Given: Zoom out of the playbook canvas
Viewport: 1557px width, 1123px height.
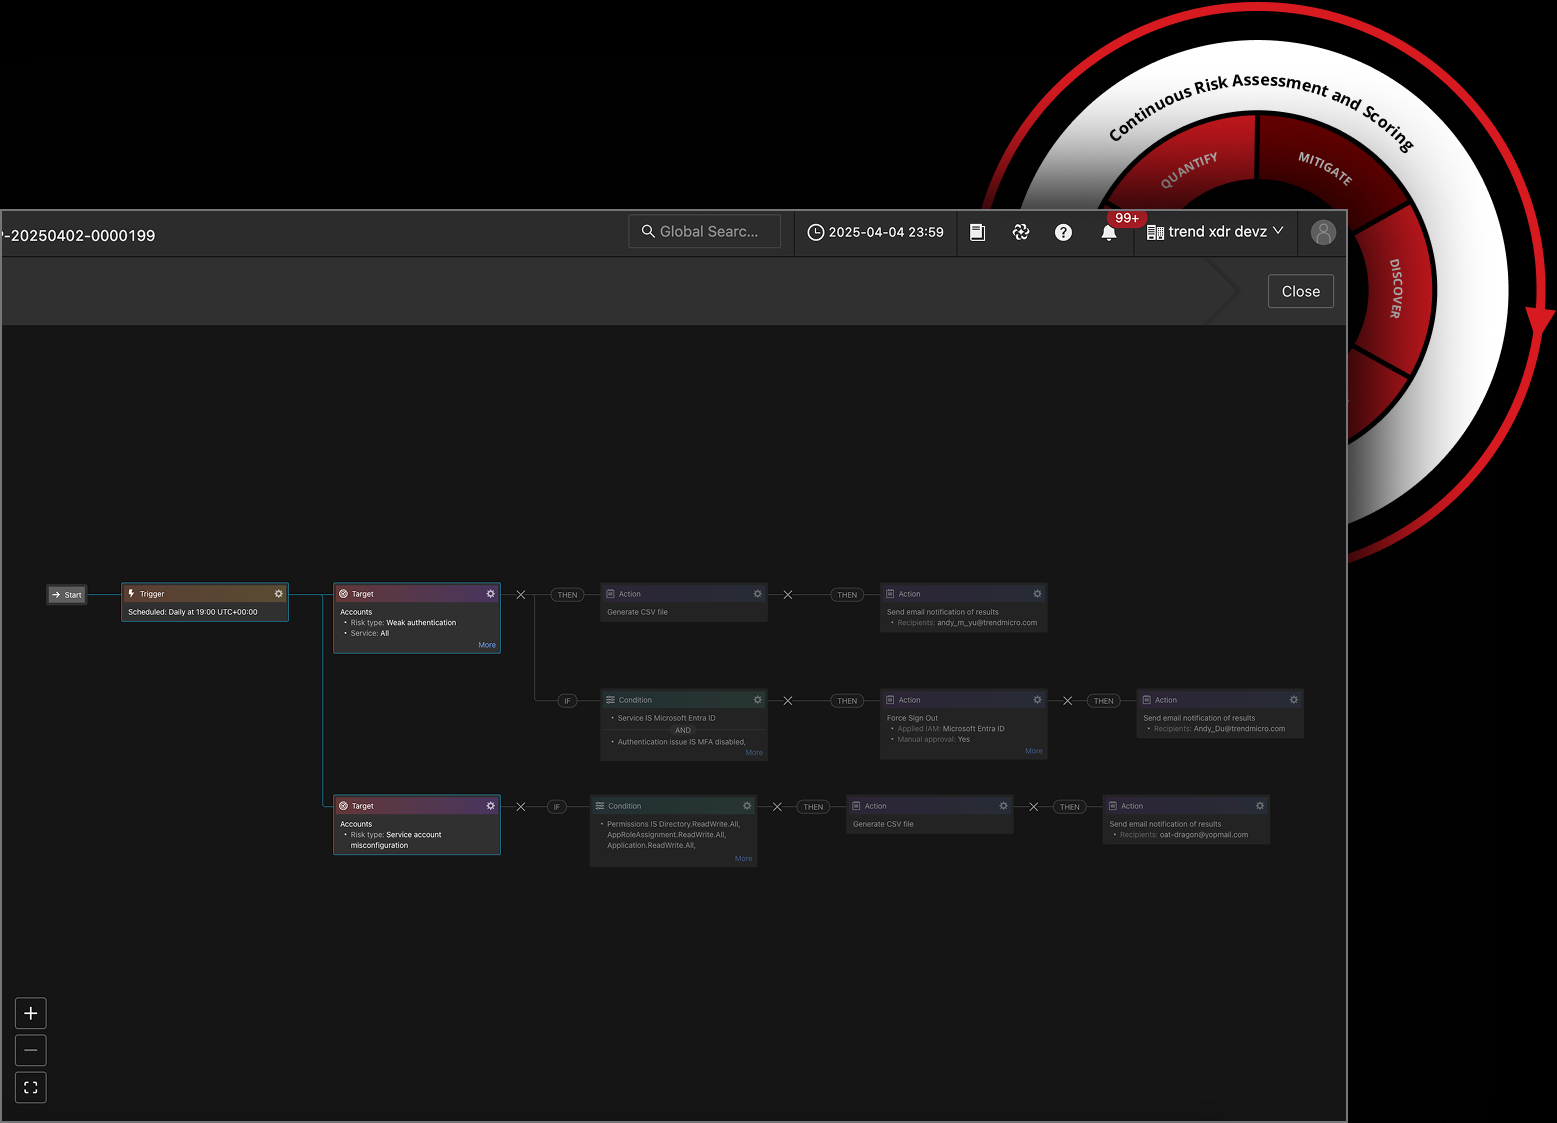Looking at the screenshot, I should click(x=31, y=1050).
